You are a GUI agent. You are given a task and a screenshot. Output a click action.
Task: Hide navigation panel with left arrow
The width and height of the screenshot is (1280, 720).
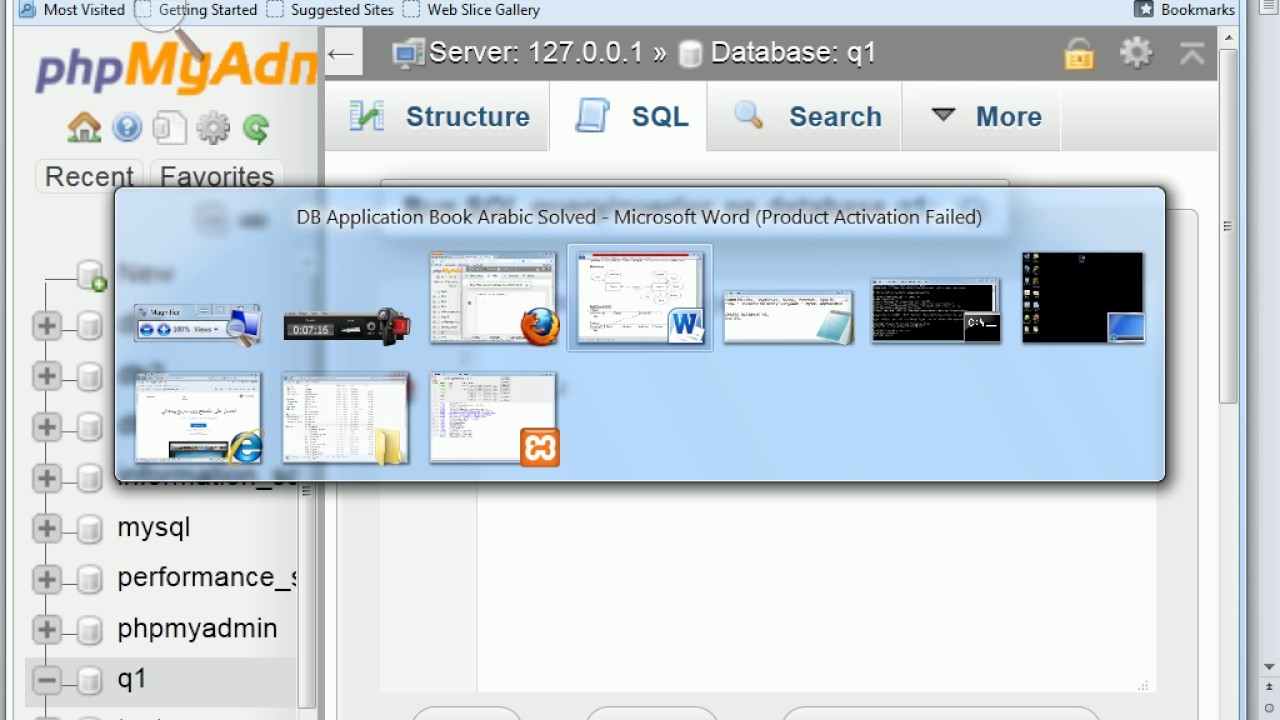coord(341,54)
